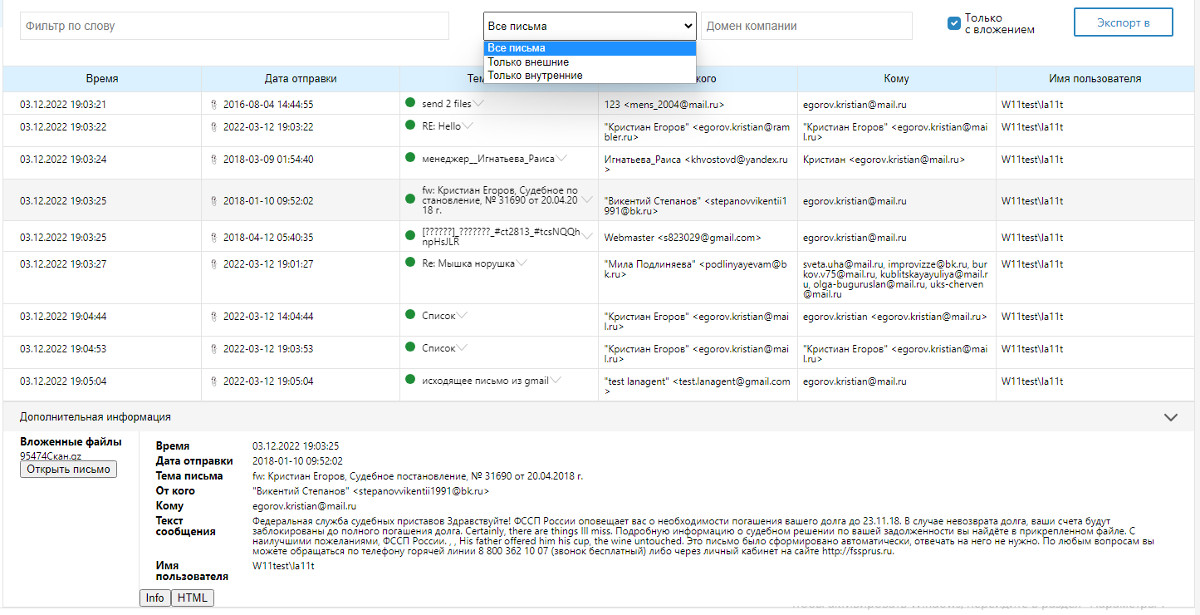Click the green status dot for 'send 2 files'
This screenshot has width=1200, height=615.
click(x=410, y=102)
